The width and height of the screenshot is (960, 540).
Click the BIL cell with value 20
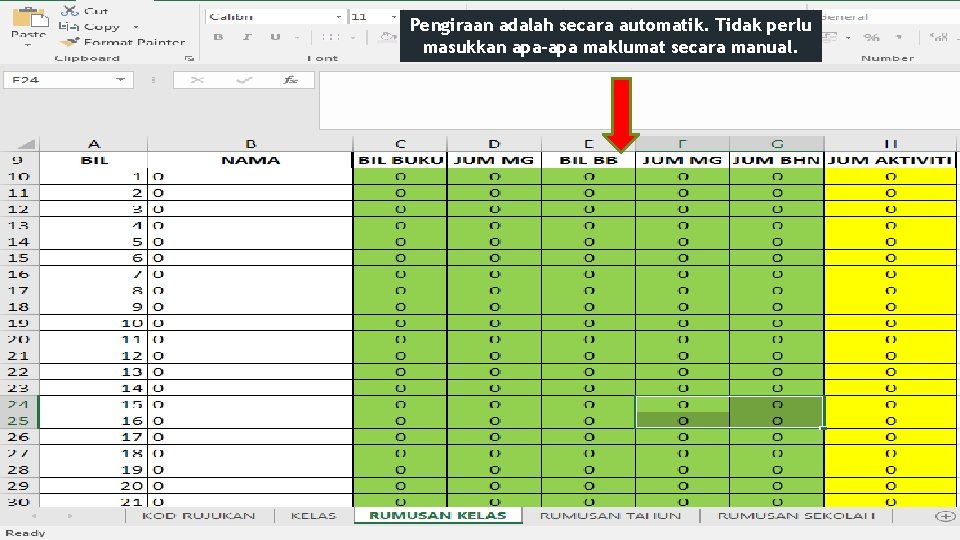pyautogui.click(x=94, y=486)
